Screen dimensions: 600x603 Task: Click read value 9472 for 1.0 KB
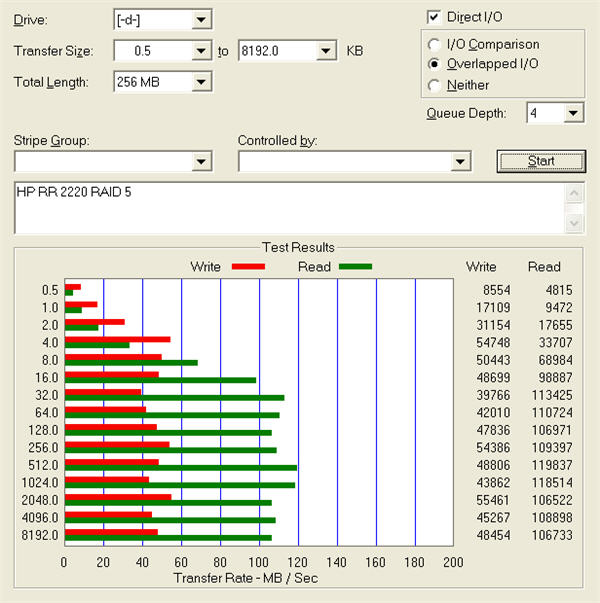[x=559, y=307]
